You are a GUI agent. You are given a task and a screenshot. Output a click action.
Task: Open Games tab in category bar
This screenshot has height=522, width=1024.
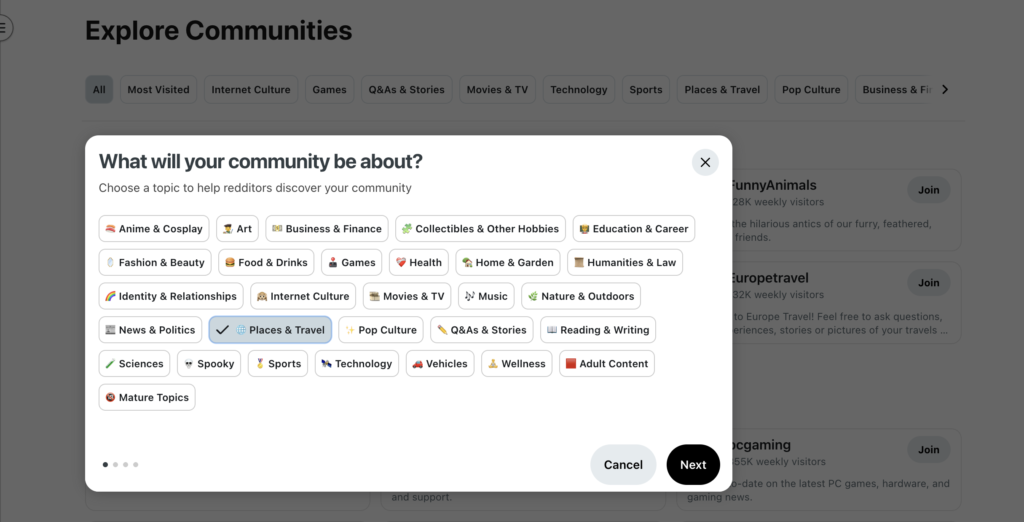pos(330,90)
